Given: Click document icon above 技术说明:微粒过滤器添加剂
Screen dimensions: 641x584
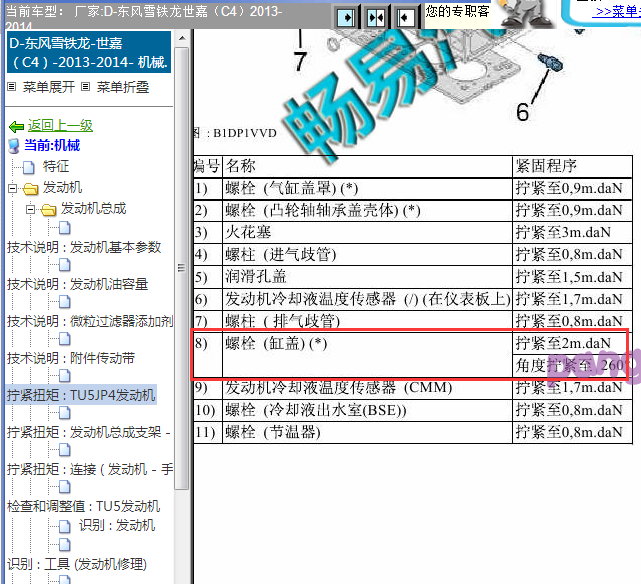Looking at the screenshot, I should [x=65, y=302].
